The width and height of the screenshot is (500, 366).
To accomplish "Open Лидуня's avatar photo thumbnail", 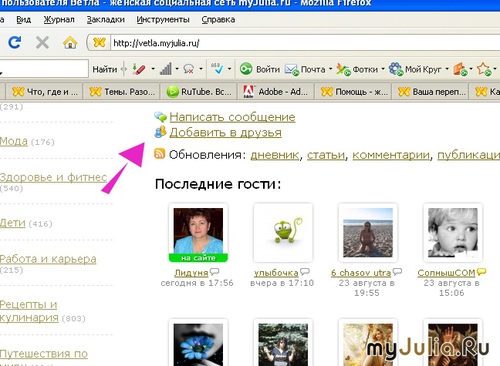I will [198, 233].
